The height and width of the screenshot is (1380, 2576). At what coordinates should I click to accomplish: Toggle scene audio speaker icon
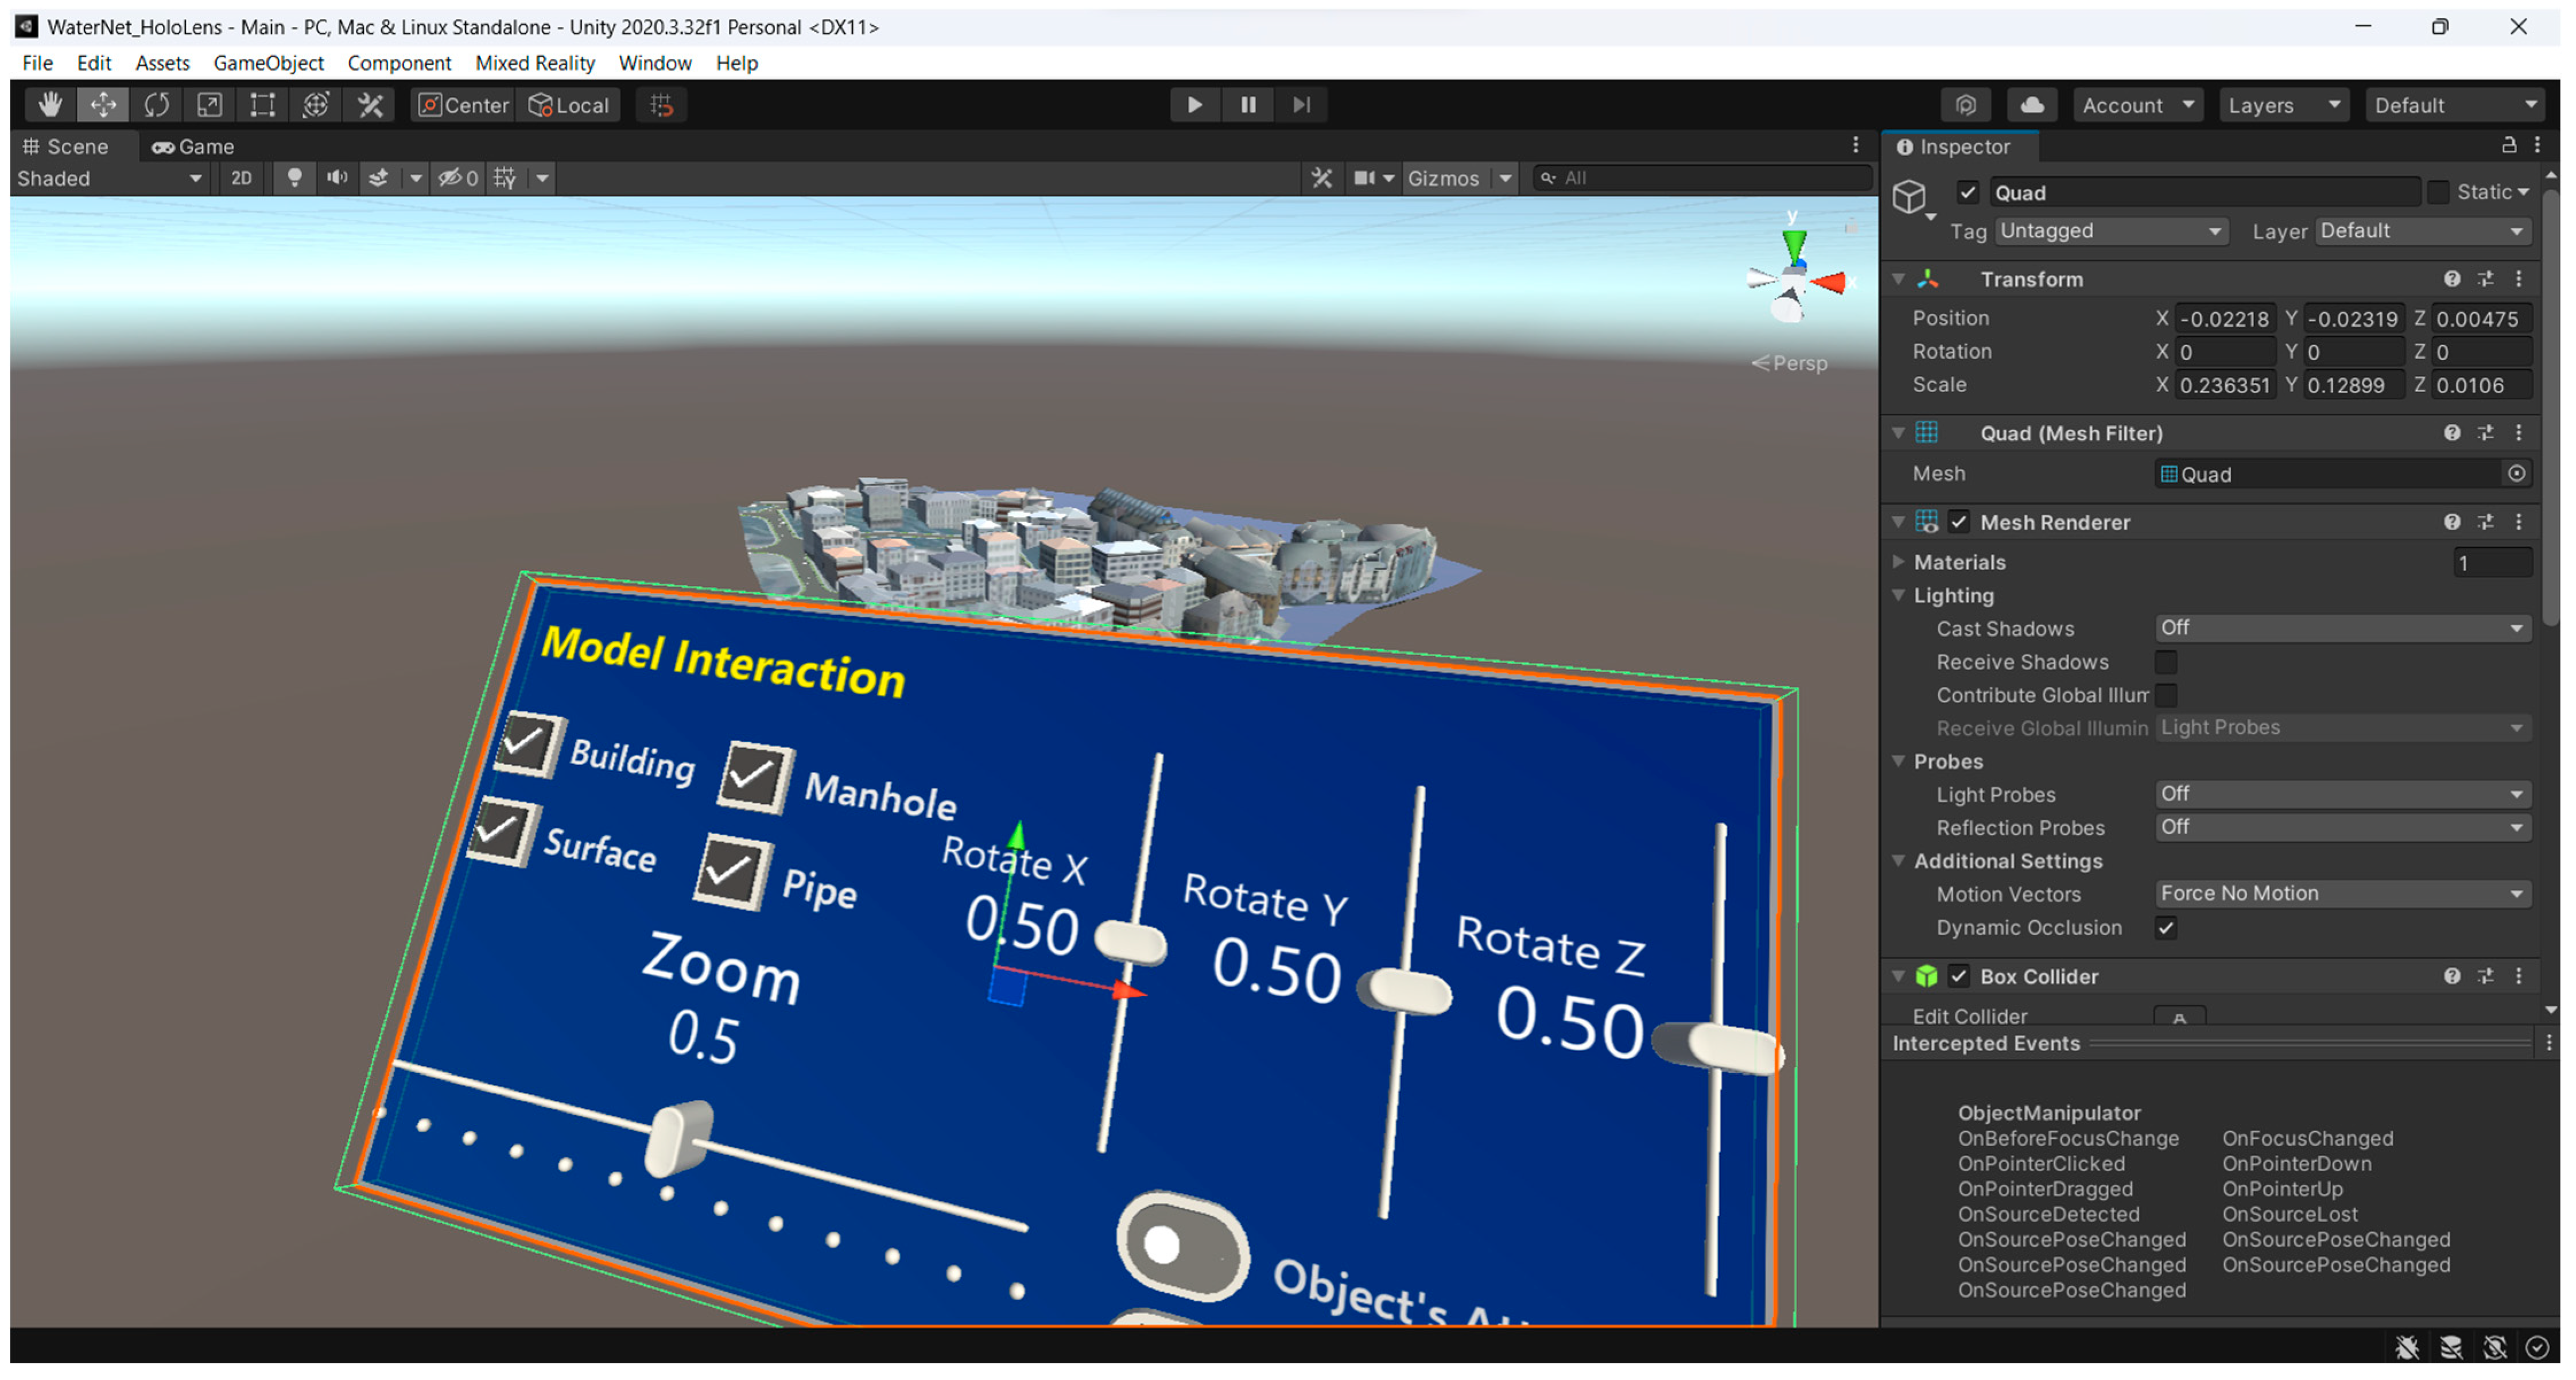click(337, 178)
